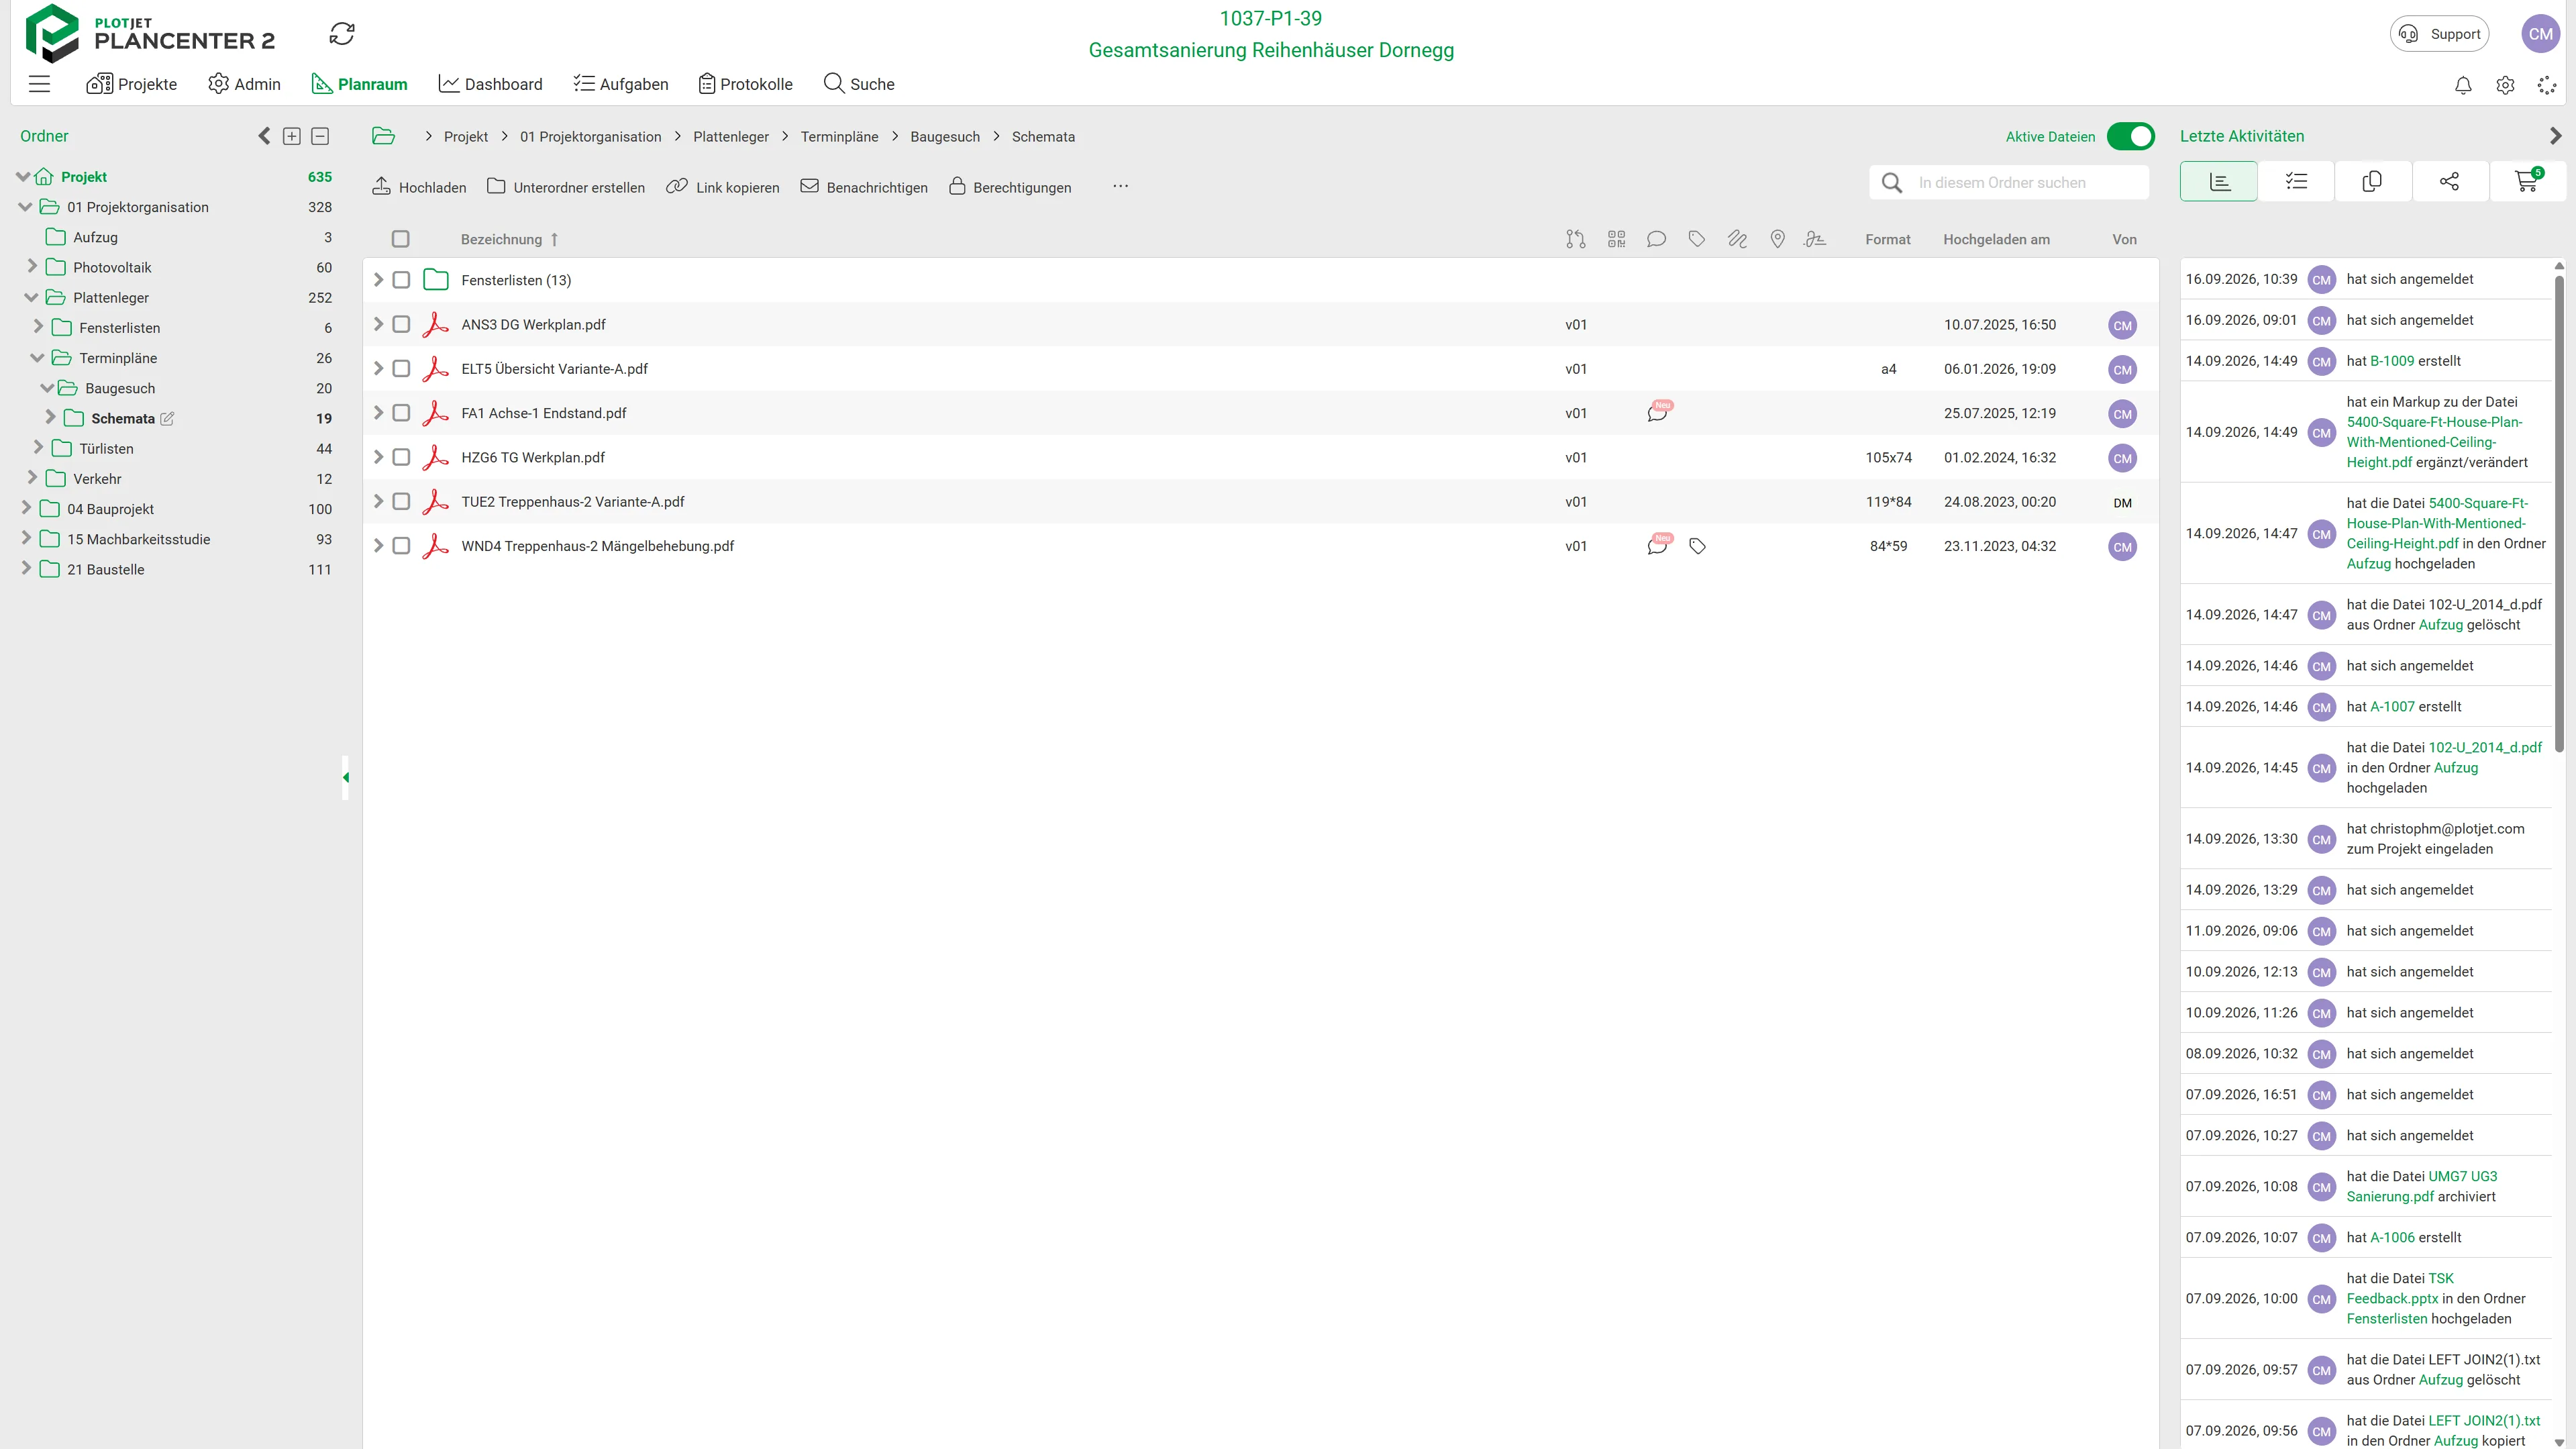Click the Hochladen upload button
Viewport: 2576px width, 1449px height.
[x=419, y=187]
